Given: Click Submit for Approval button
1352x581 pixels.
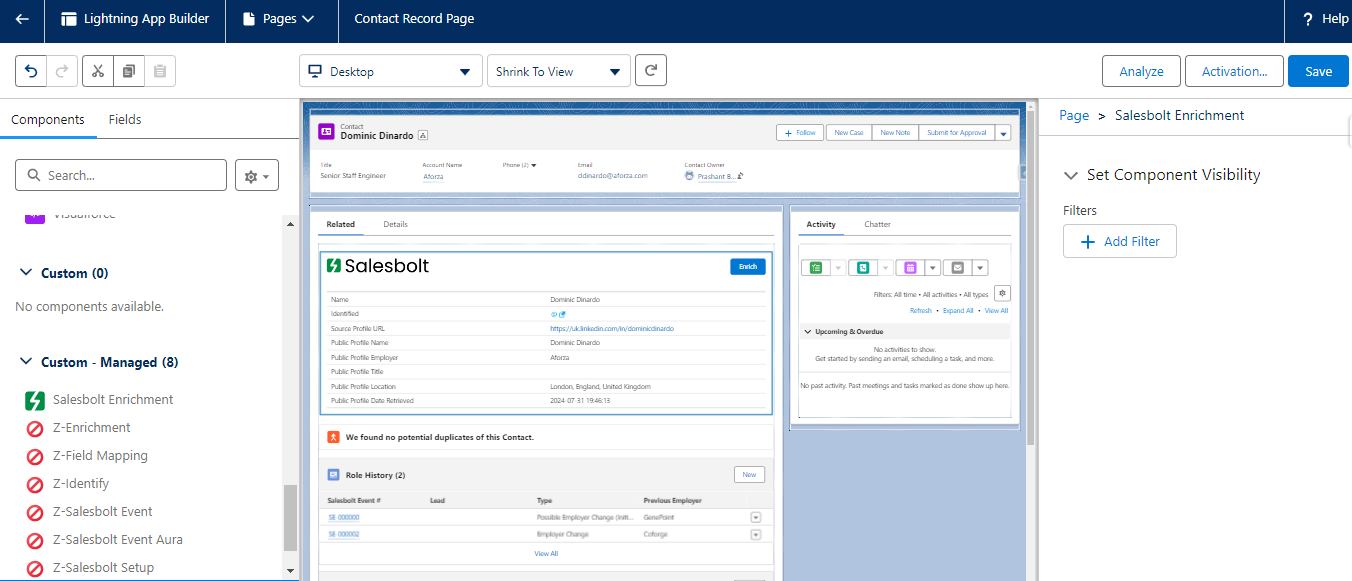Looking at the screenshot, I should tap(956, 132).
